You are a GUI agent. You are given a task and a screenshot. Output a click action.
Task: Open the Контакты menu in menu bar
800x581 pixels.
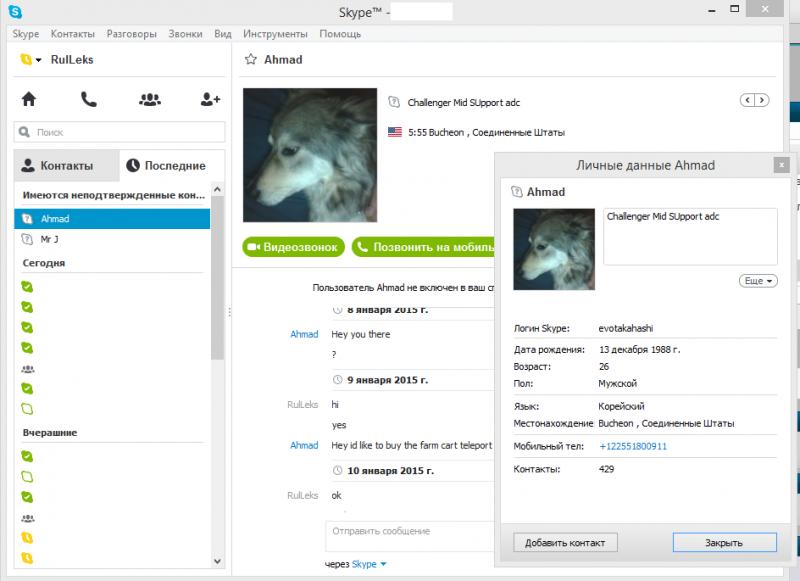pos(72,34)
